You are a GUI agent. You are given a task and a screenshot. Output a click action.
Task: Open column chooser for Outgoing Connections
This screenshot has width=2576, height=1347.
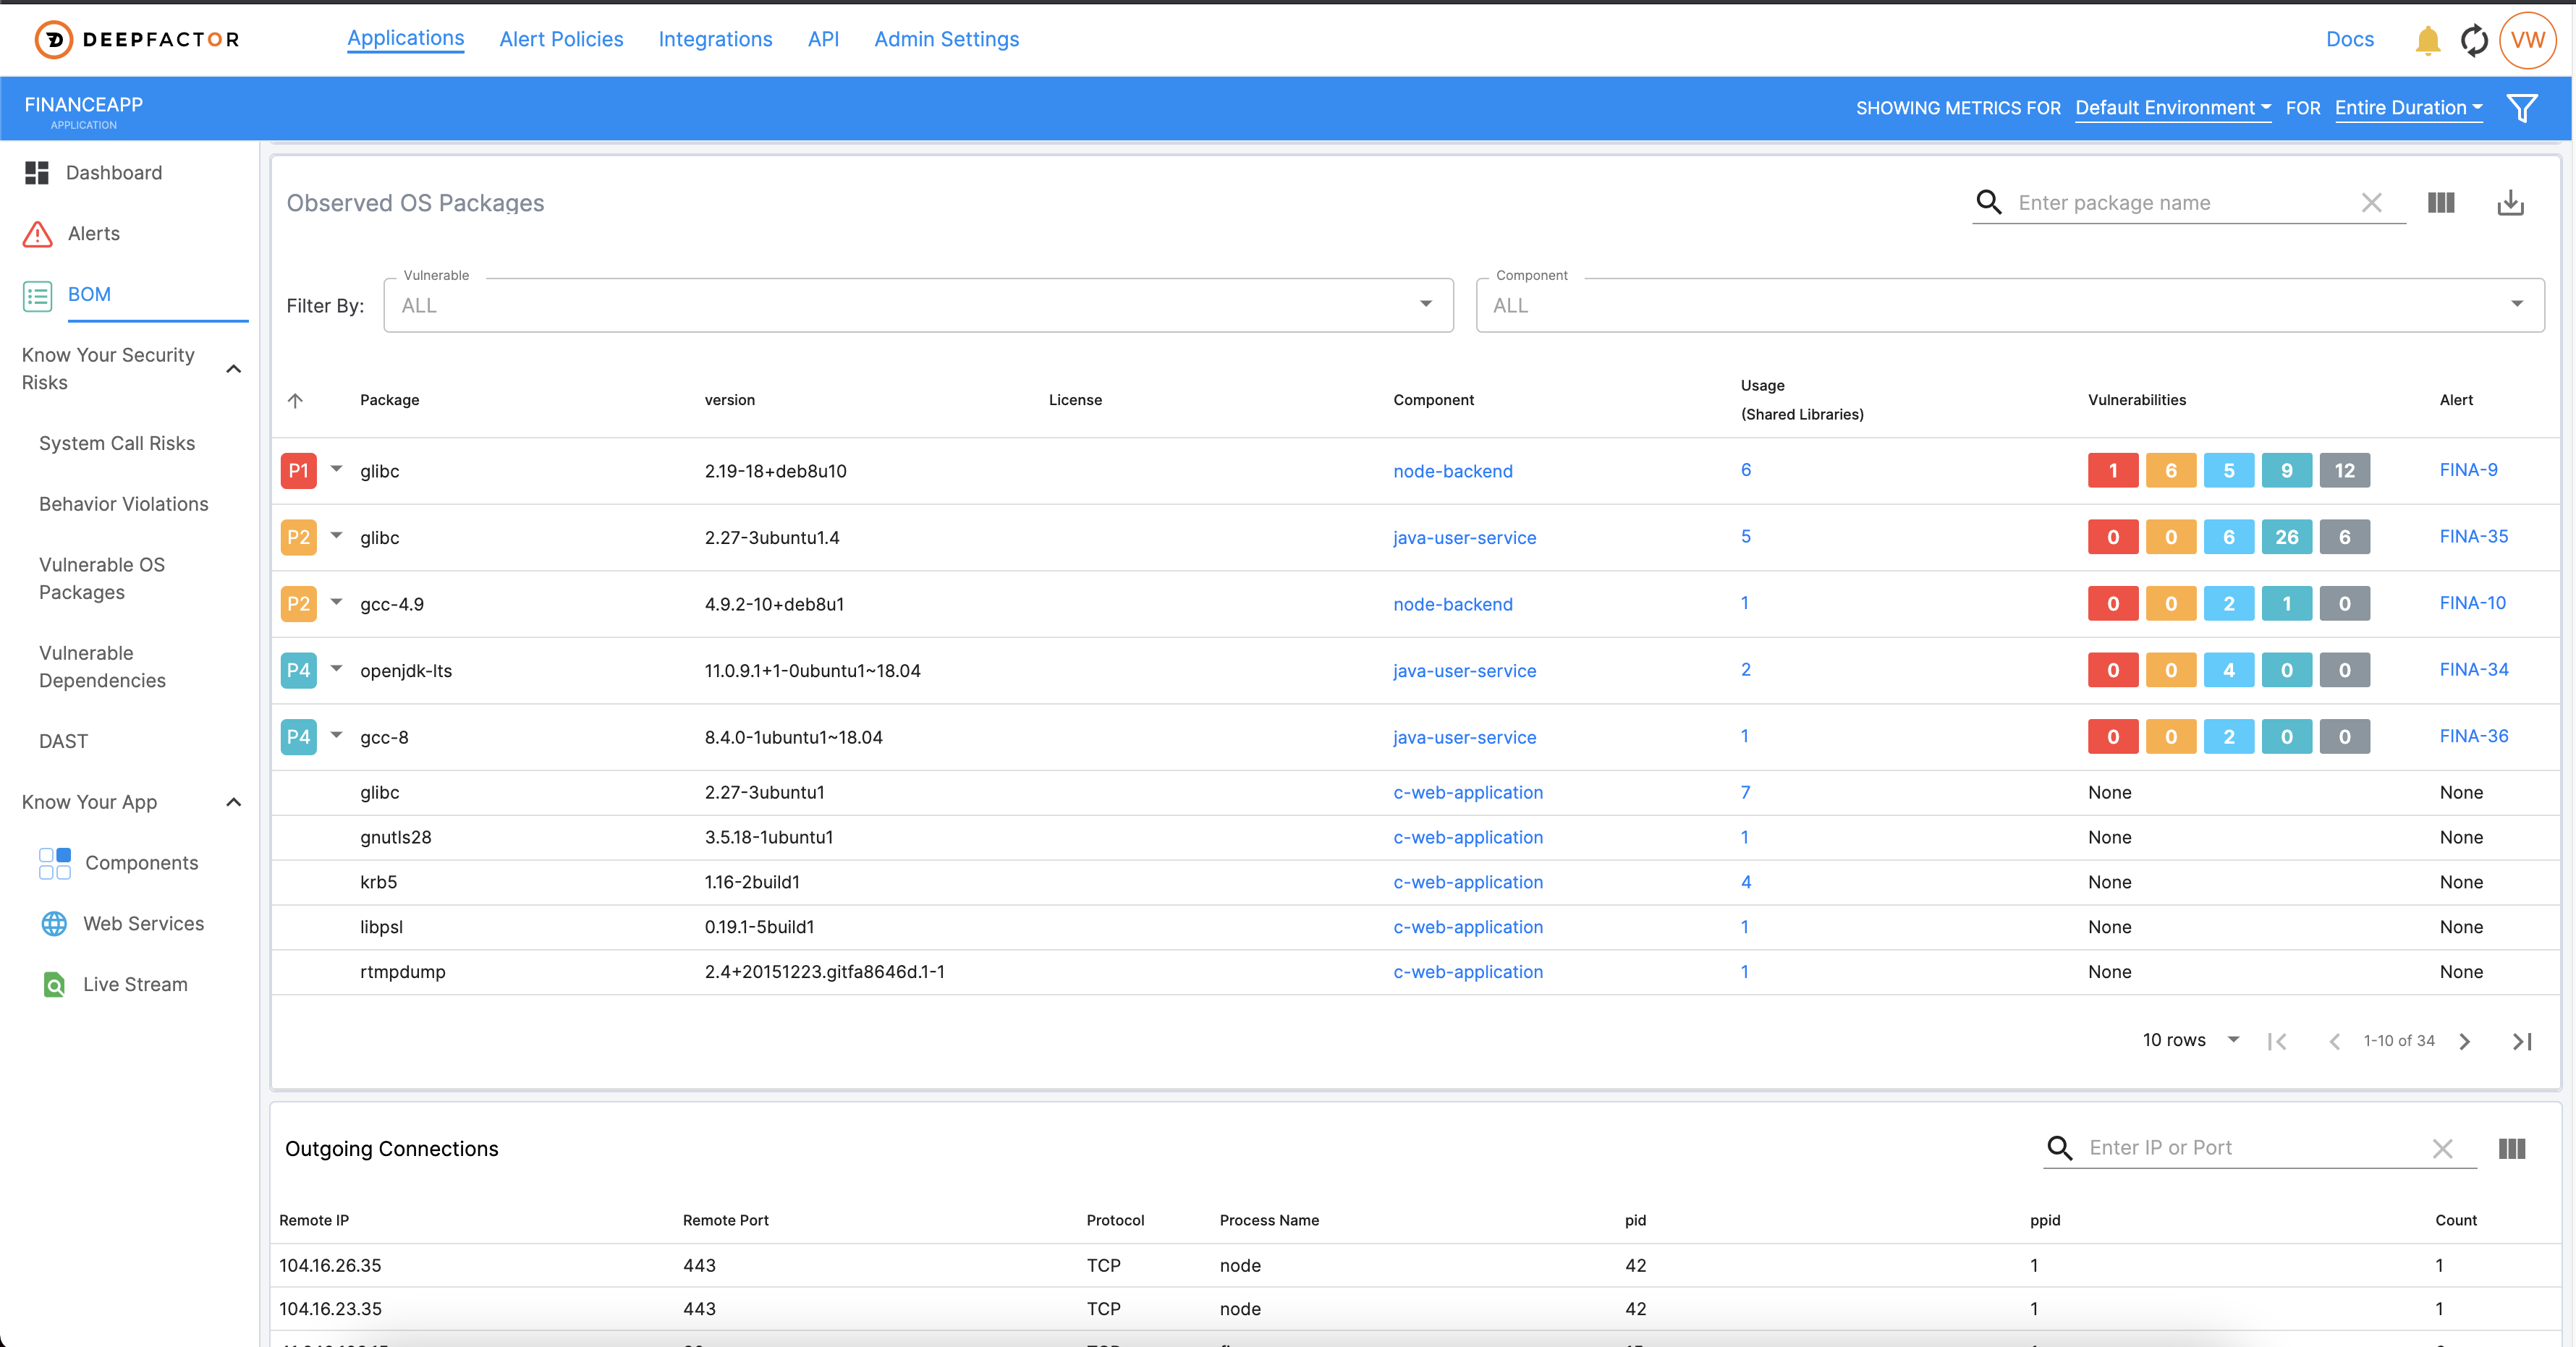click(2512, 1149)
